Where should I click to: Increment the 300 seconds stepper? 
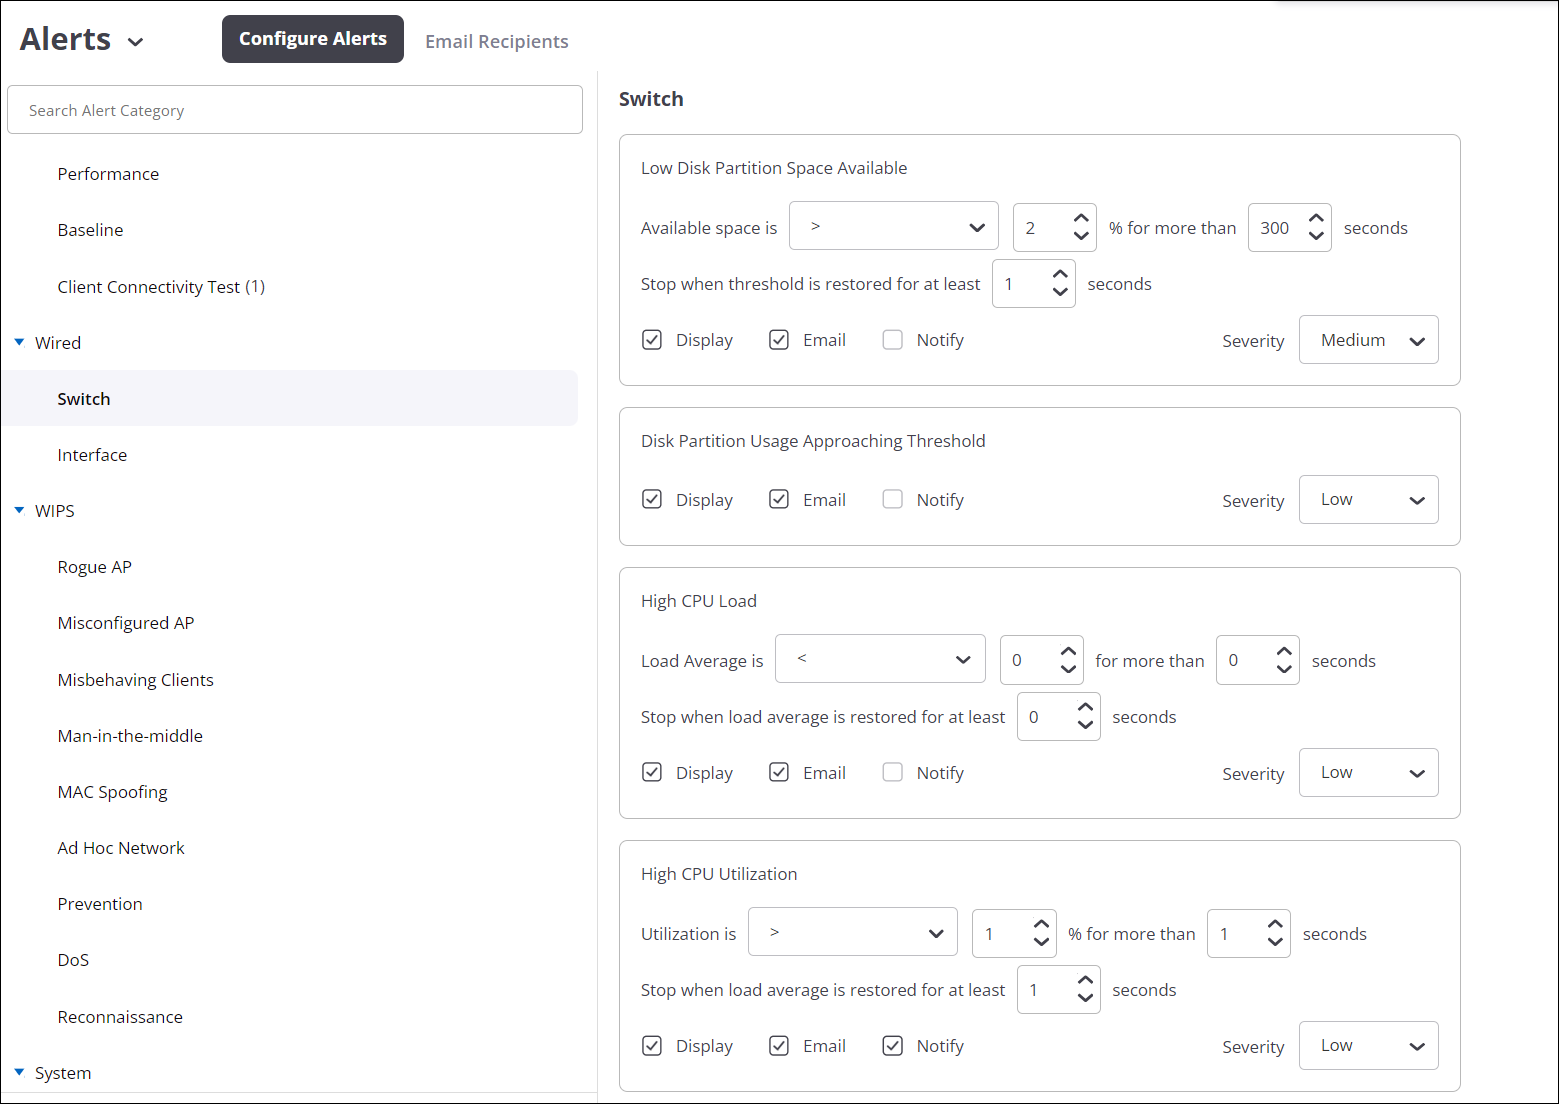(x=1318, y=218)
